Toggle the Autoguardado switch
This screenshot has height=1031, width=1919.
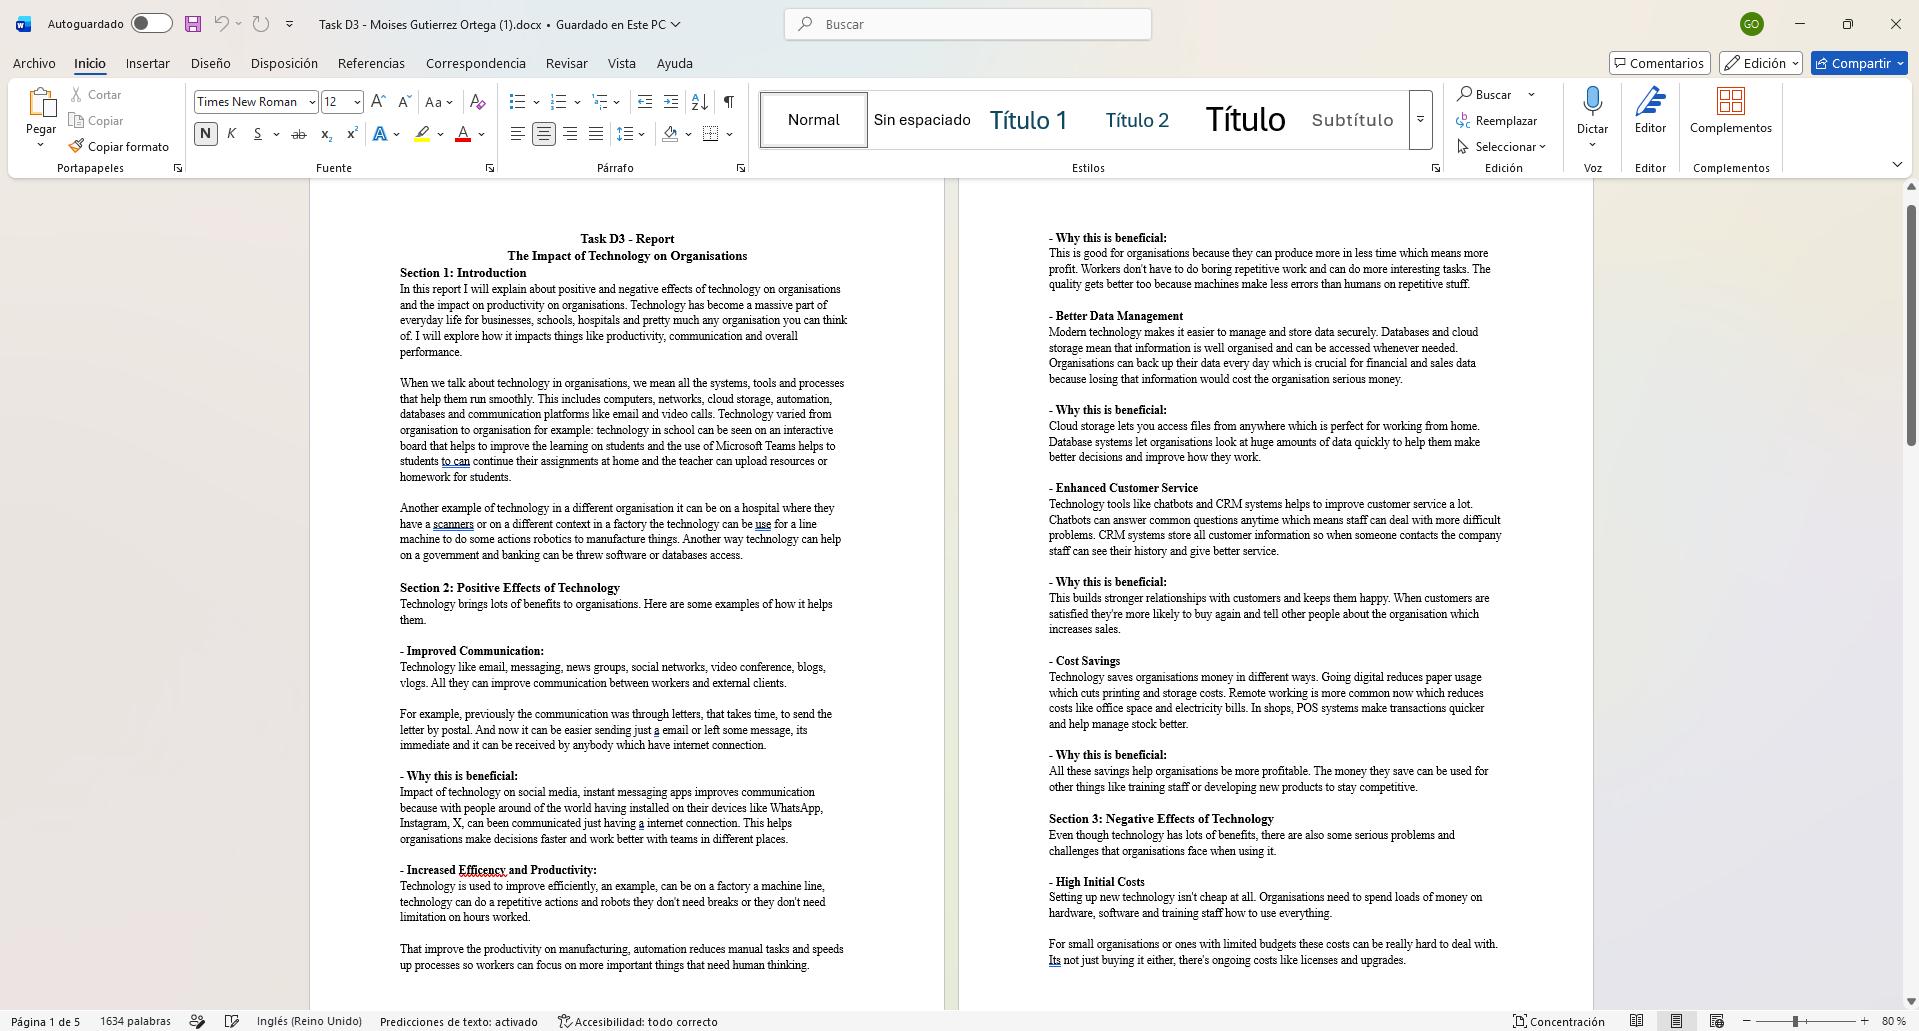point(152,24)
